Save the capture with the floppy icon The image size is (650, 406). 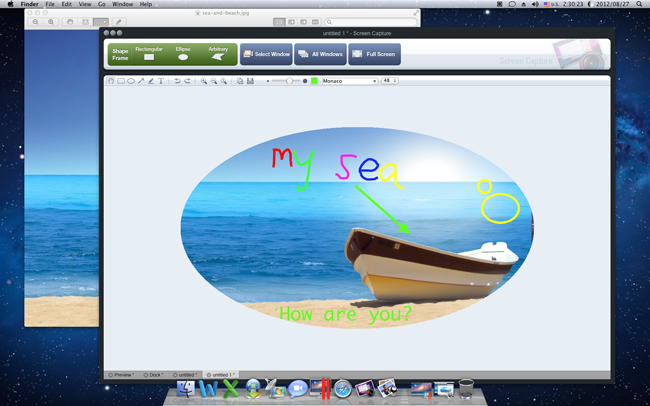coord(250,81)
